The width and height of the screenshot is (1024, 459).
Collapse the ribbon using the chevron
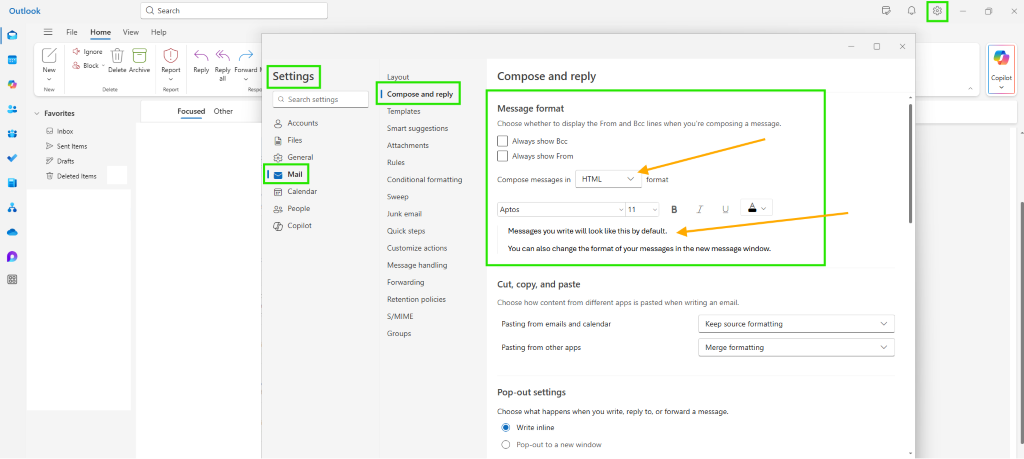969,88
